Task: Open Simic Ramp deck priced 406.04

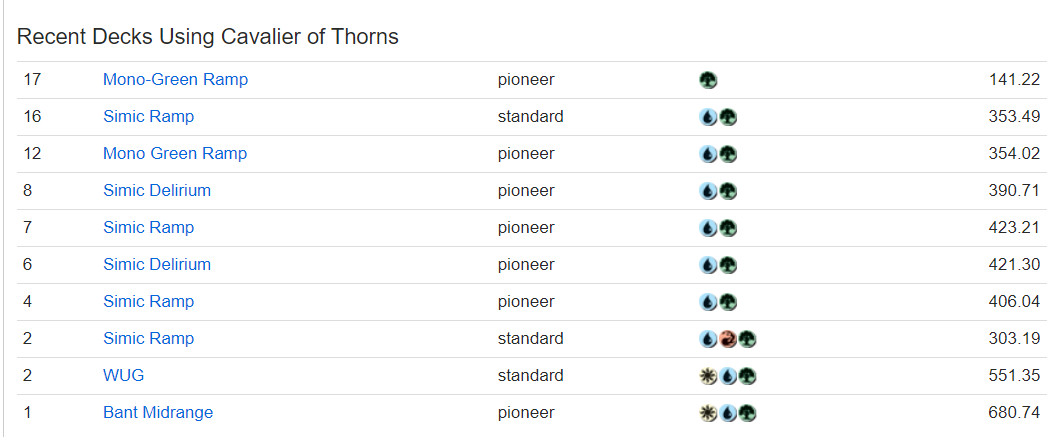Action: [x=148, y=301]
